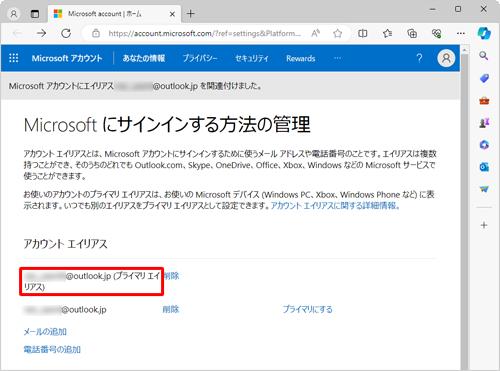Reload the current page

coord(66,33)
